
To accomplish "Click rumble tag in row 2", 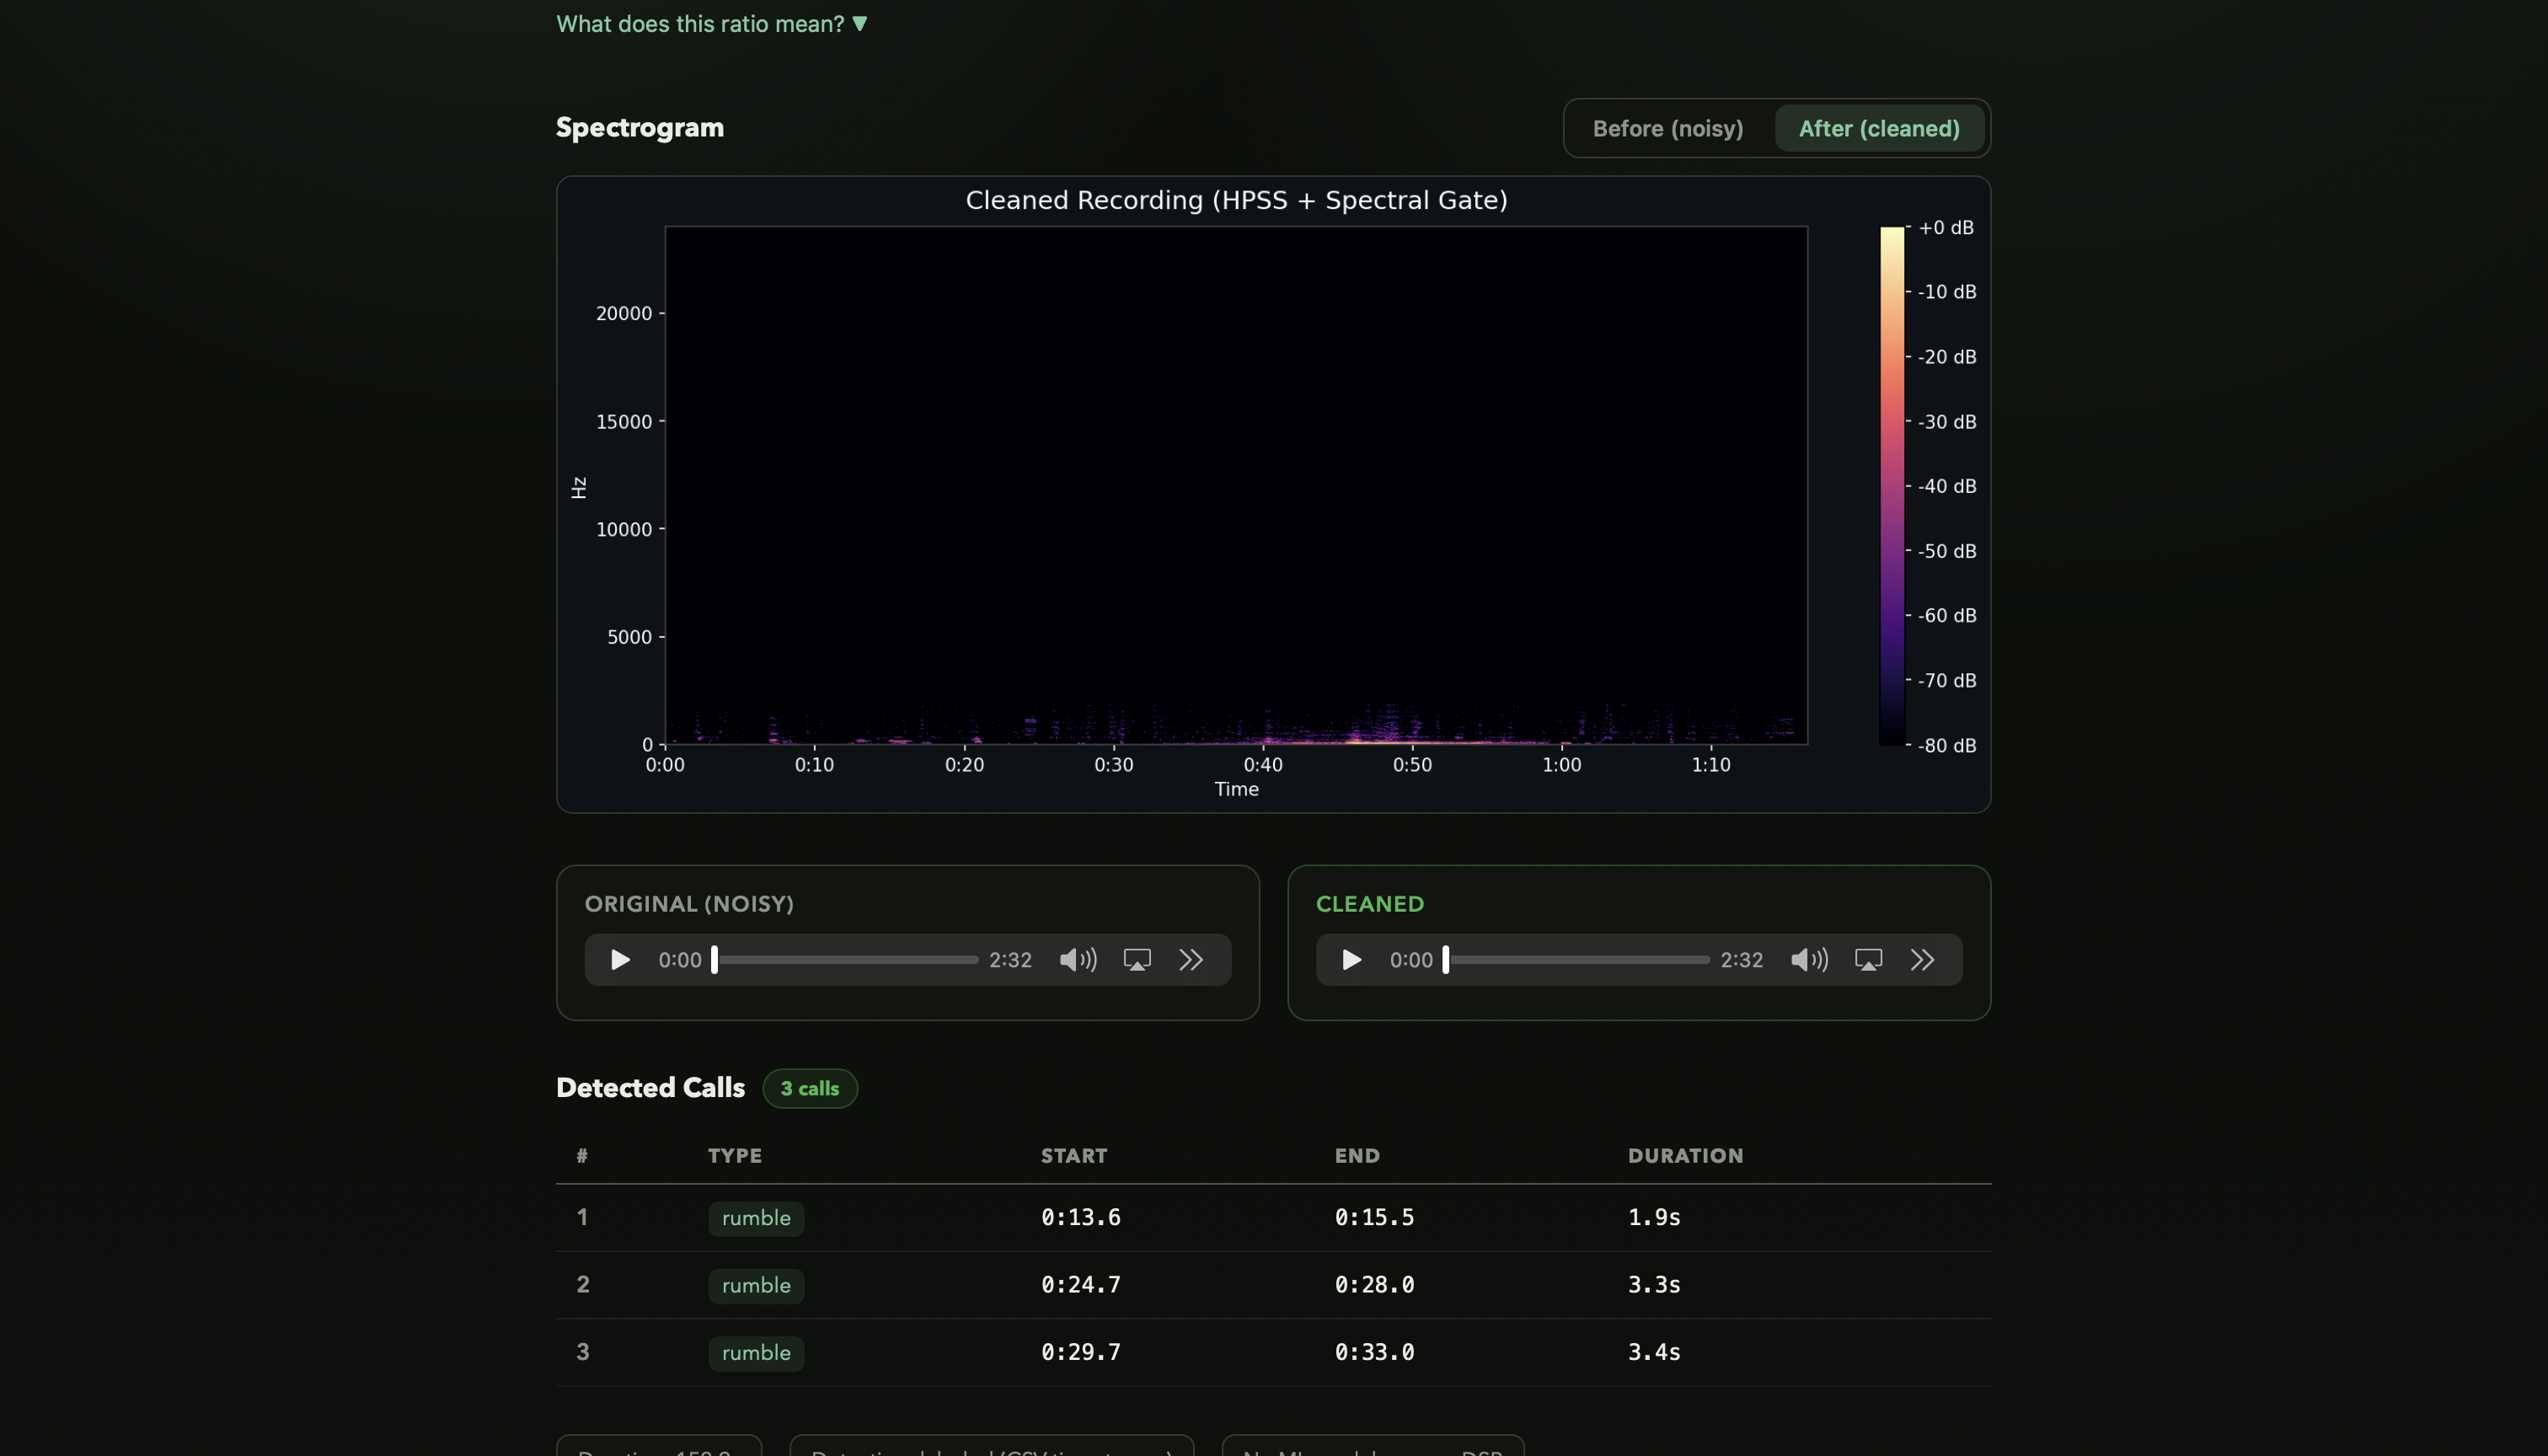I will tap(756, 1285).
